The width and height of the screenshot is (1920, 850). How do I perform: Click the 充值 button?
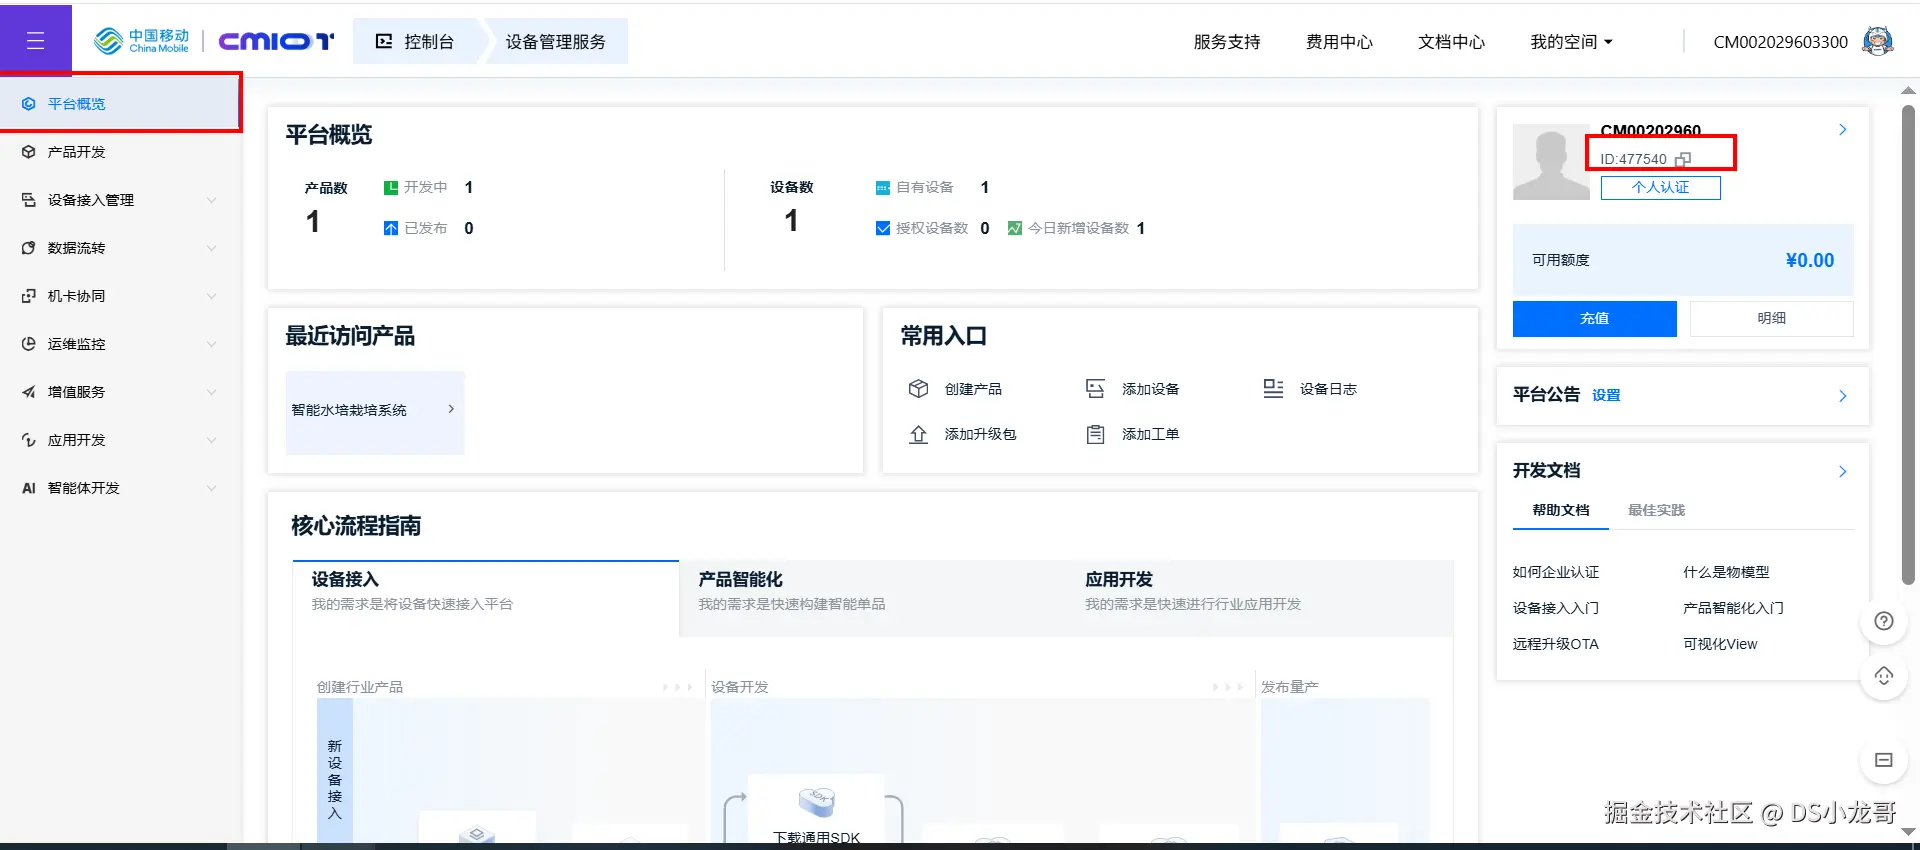[x=1594, y=318]
